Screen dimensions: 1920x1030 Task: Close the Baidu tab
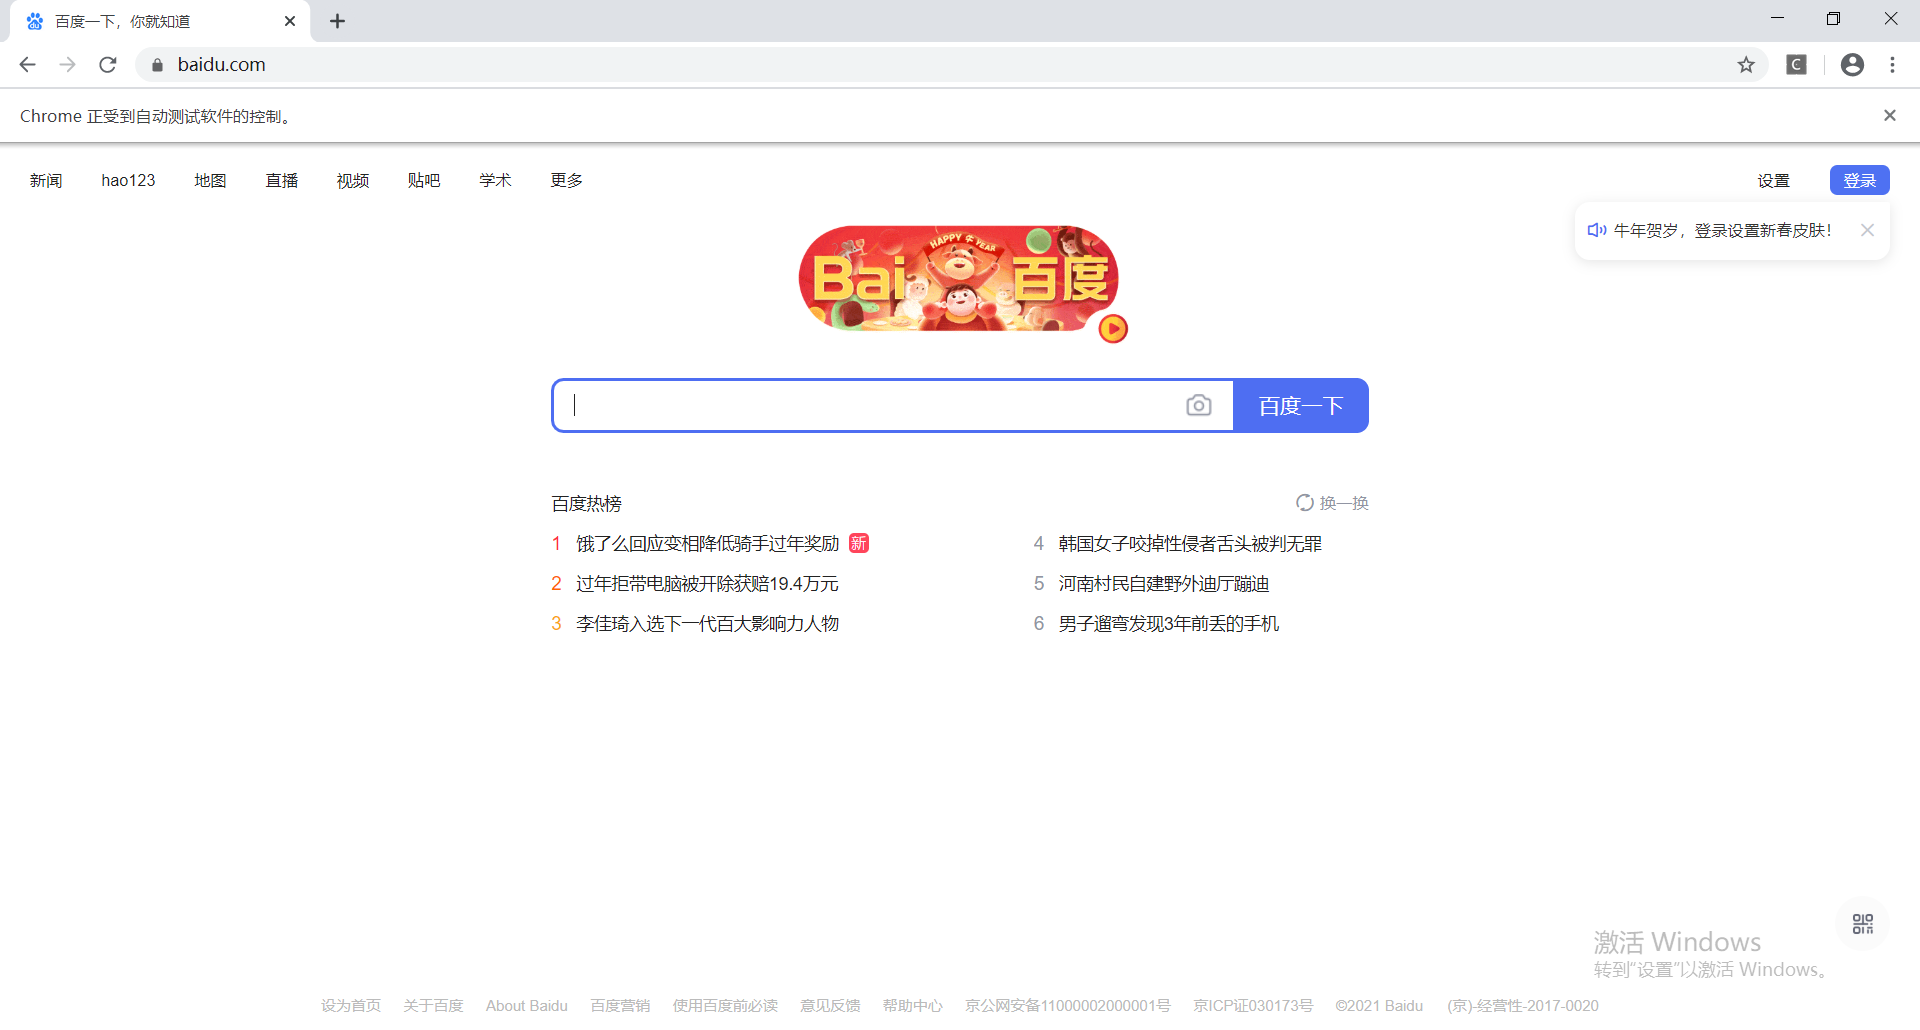click(x=290, y=21)
